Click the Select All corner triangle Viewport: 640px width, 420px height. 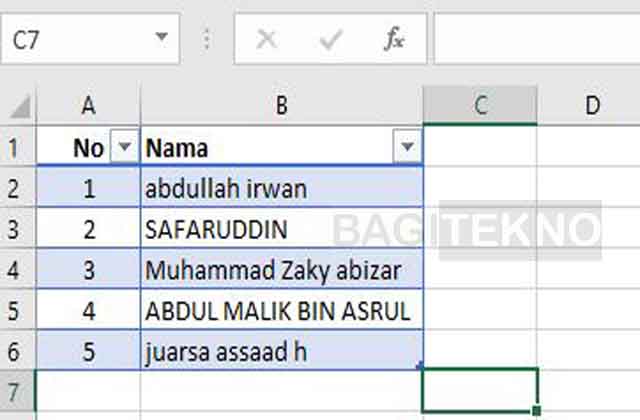21,107
